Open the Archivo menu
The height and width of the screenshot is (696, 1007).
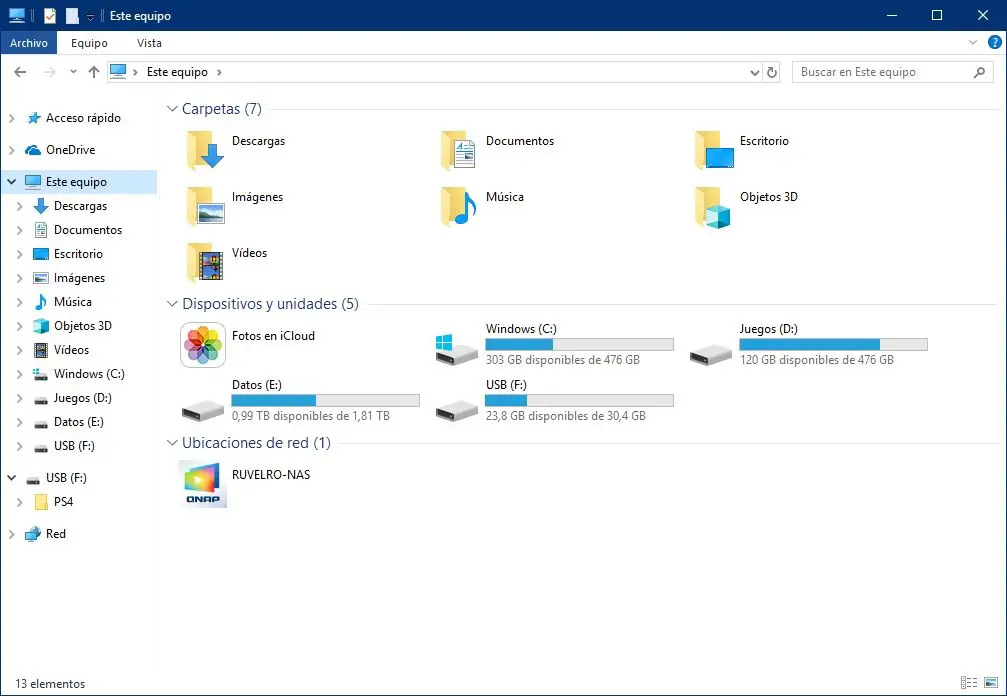coord(29,43)
